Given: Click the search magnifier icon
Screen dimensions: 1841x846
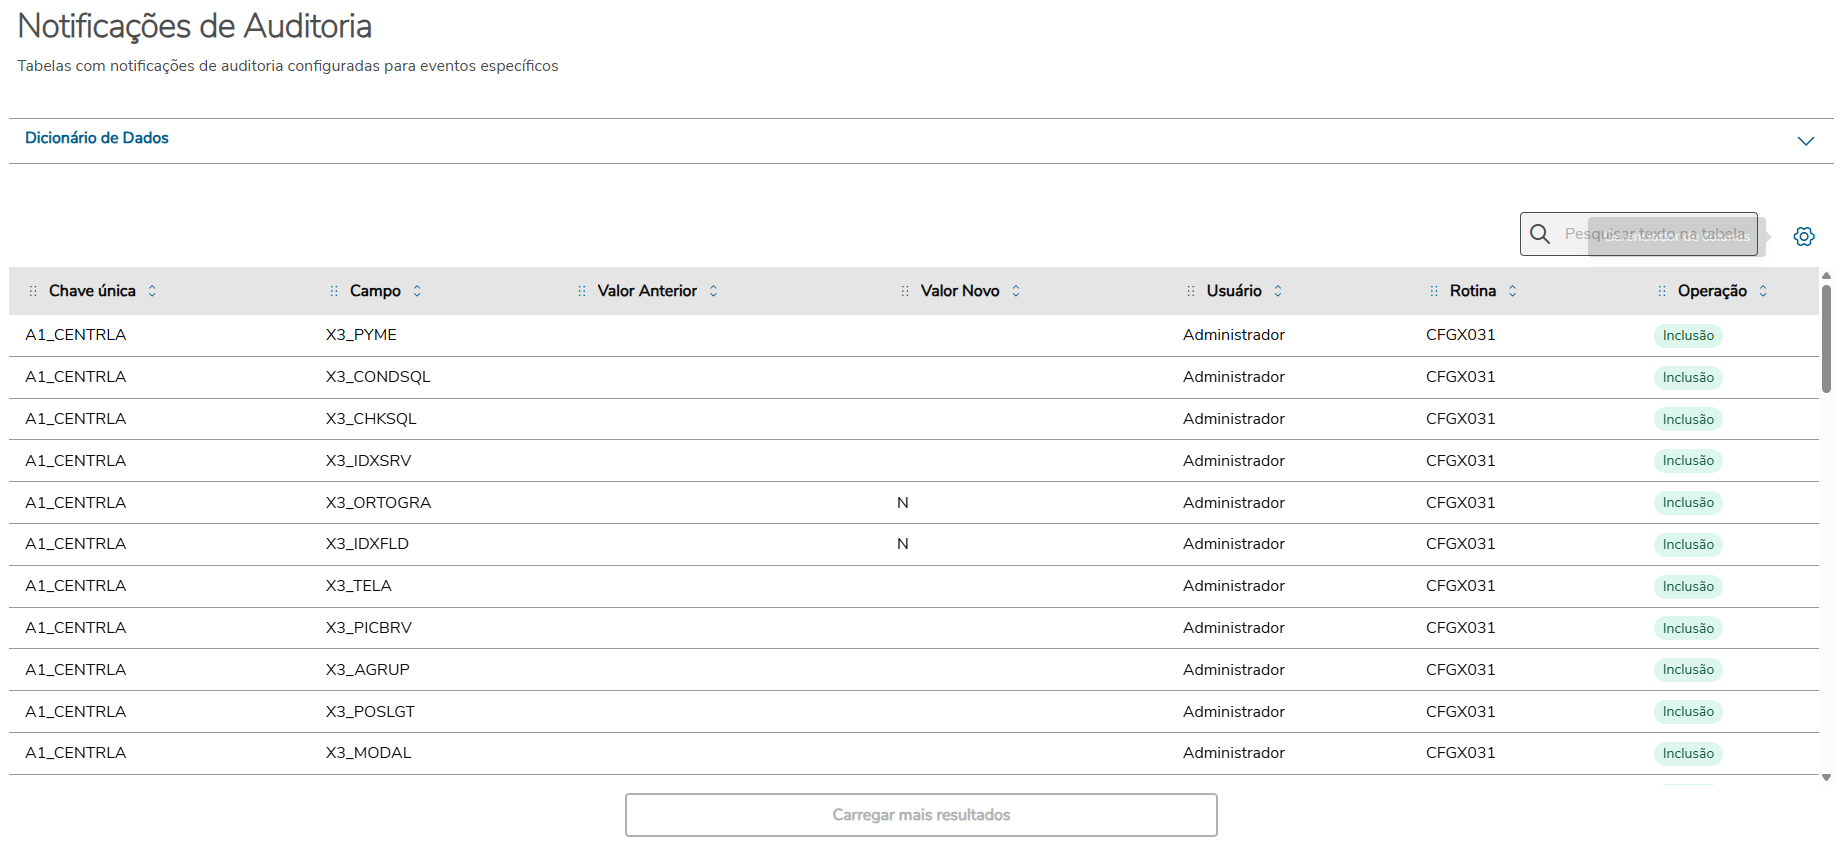Looking at the screenshot, I should pos(1540,234).
